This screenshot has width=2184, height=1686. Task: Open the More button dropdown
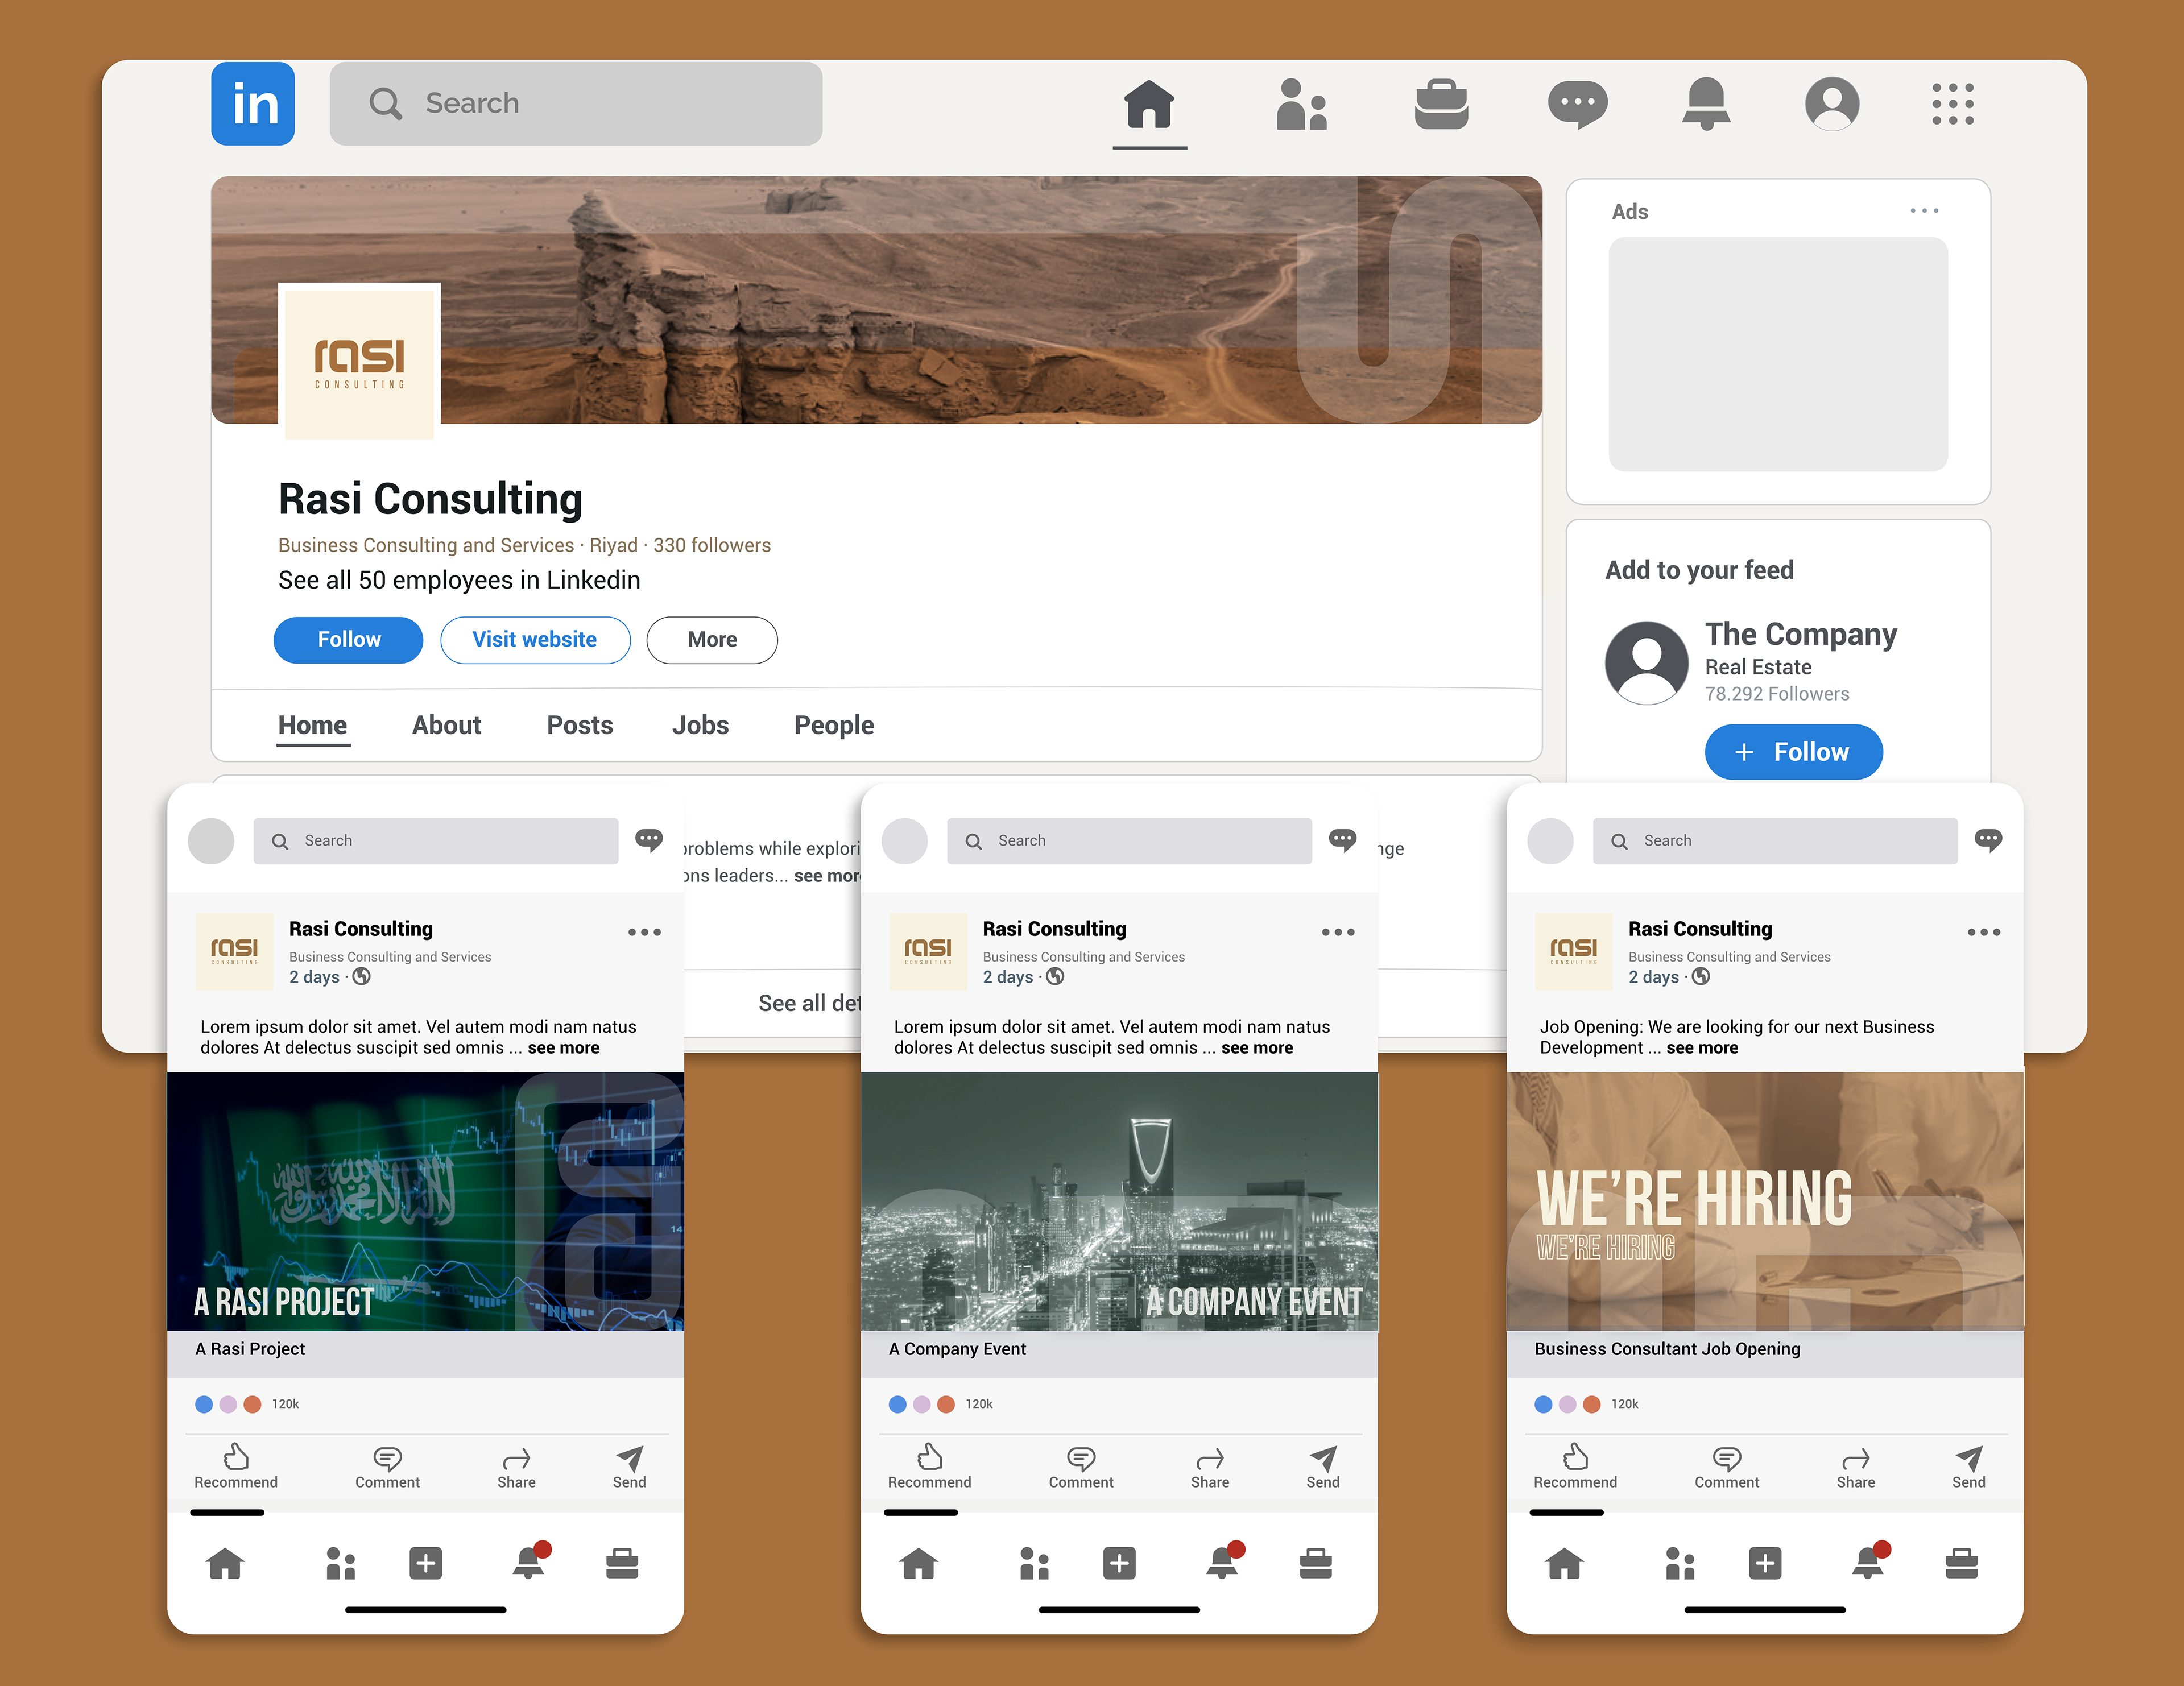(712, 640)
